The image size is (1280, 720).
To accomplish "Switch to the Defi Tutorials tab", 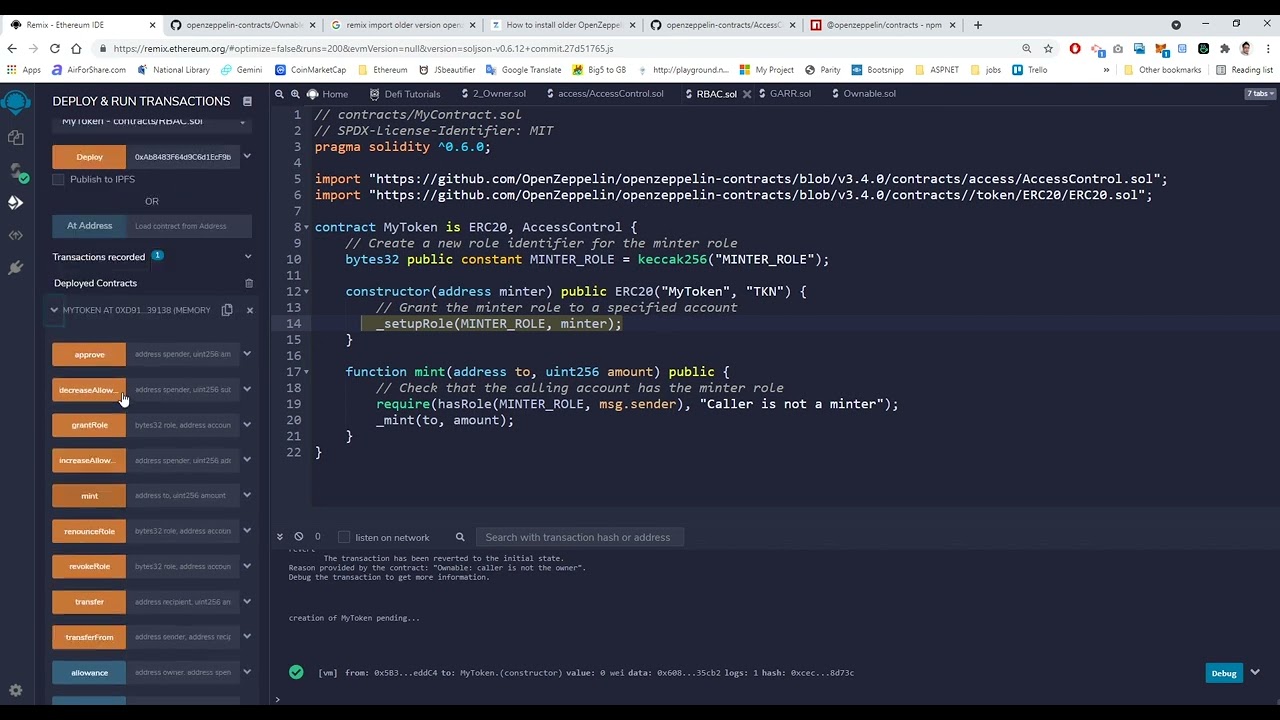I will coord(405,94).
